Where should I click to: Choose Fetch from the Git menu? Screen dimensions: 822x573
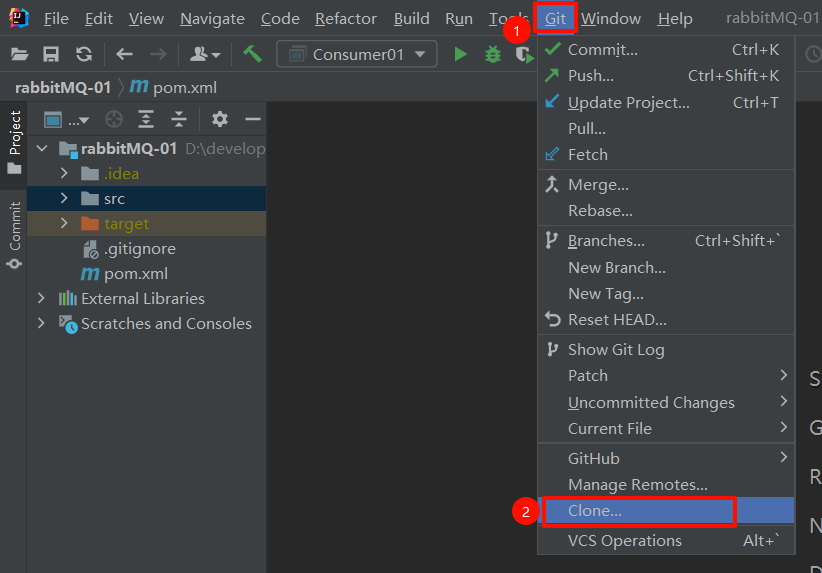[x=666, y=155]
